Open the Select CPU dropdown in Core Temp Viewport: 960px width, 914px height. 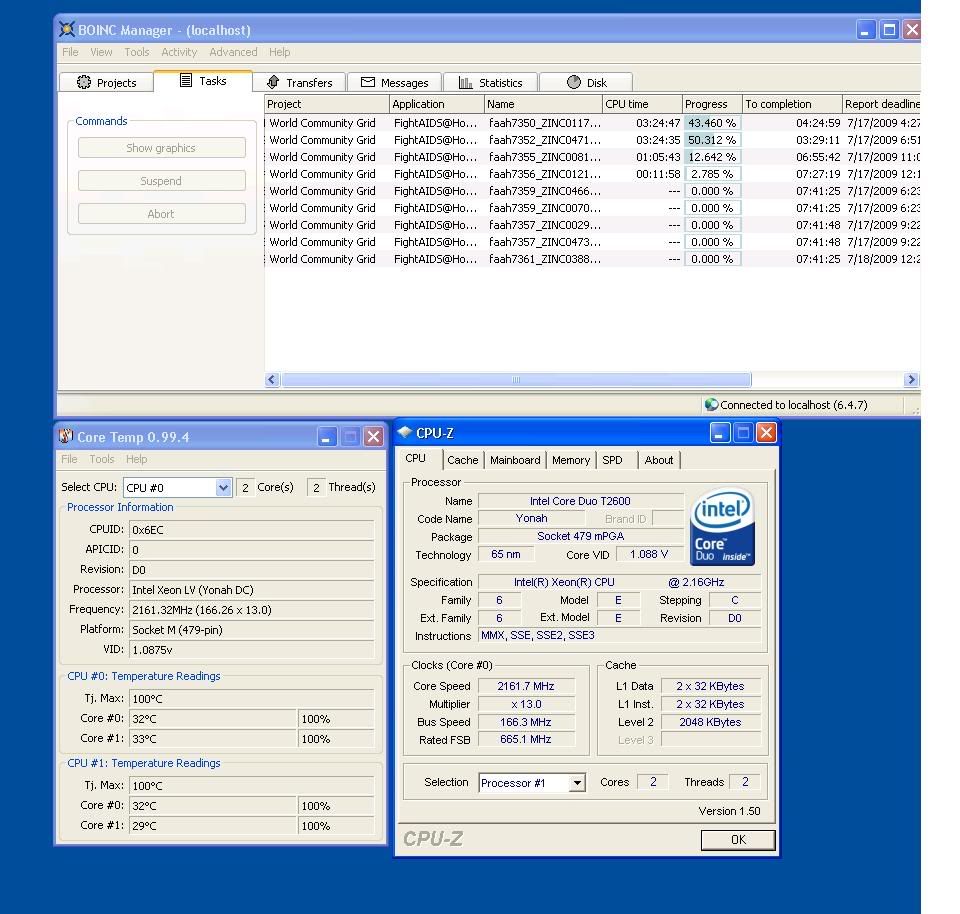click(223, 488)
